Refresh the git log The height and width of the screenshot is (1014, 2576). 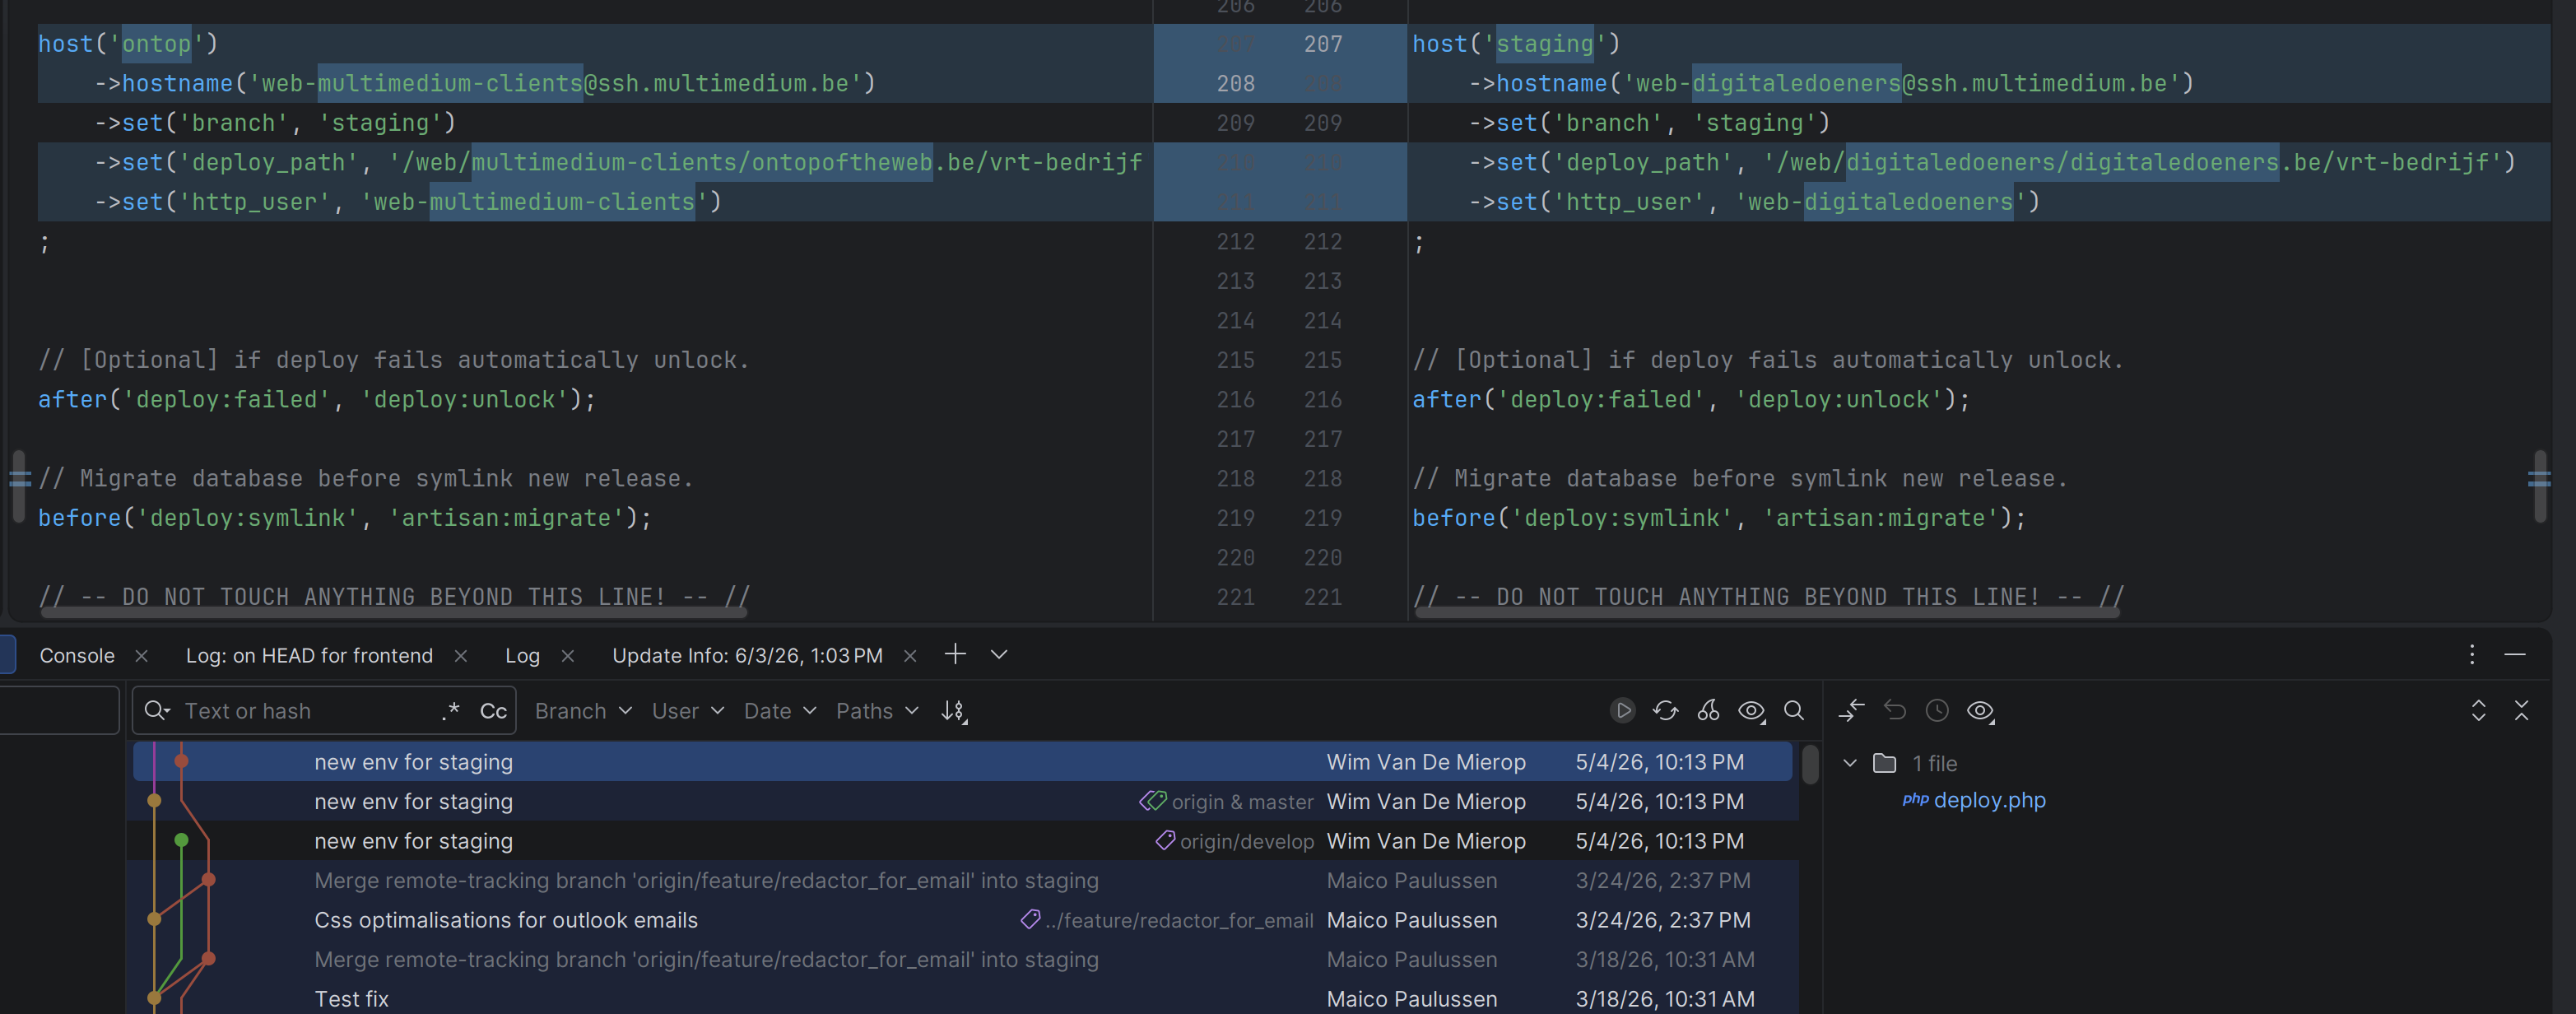pos(1665,710)
